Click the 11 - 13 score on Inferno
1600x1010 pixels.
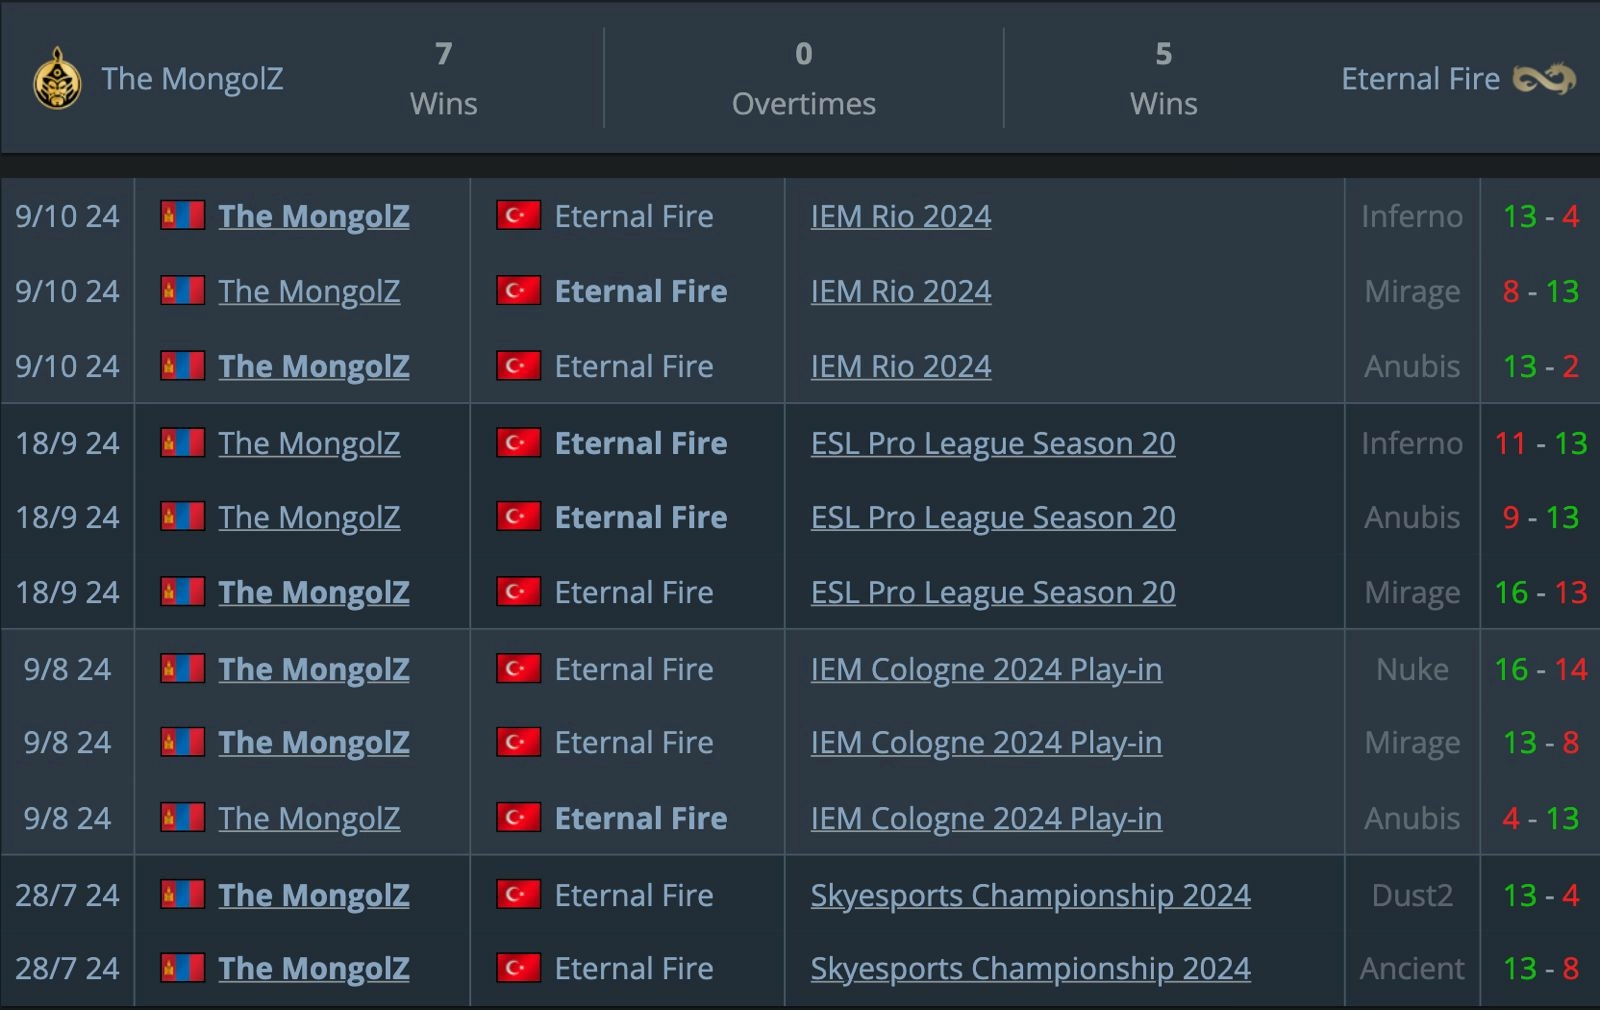[1540, 443]
